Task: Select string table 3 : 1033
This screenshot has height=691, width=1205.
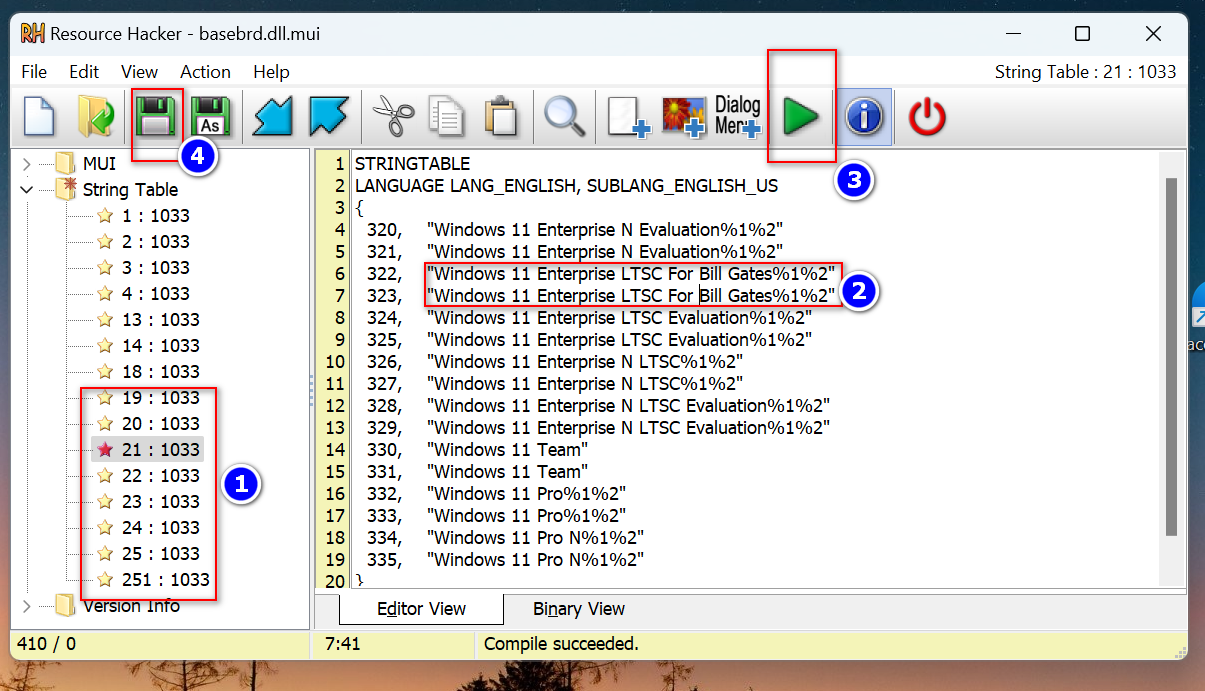Action: [x=155, y=268]
